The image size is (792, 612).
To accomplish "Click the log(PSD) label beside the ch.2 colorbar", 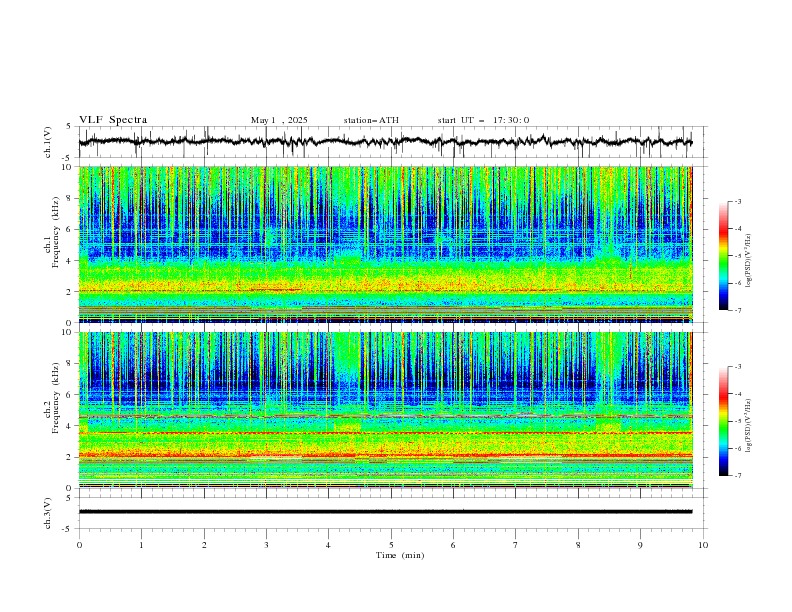I will (x=749, y=426).
